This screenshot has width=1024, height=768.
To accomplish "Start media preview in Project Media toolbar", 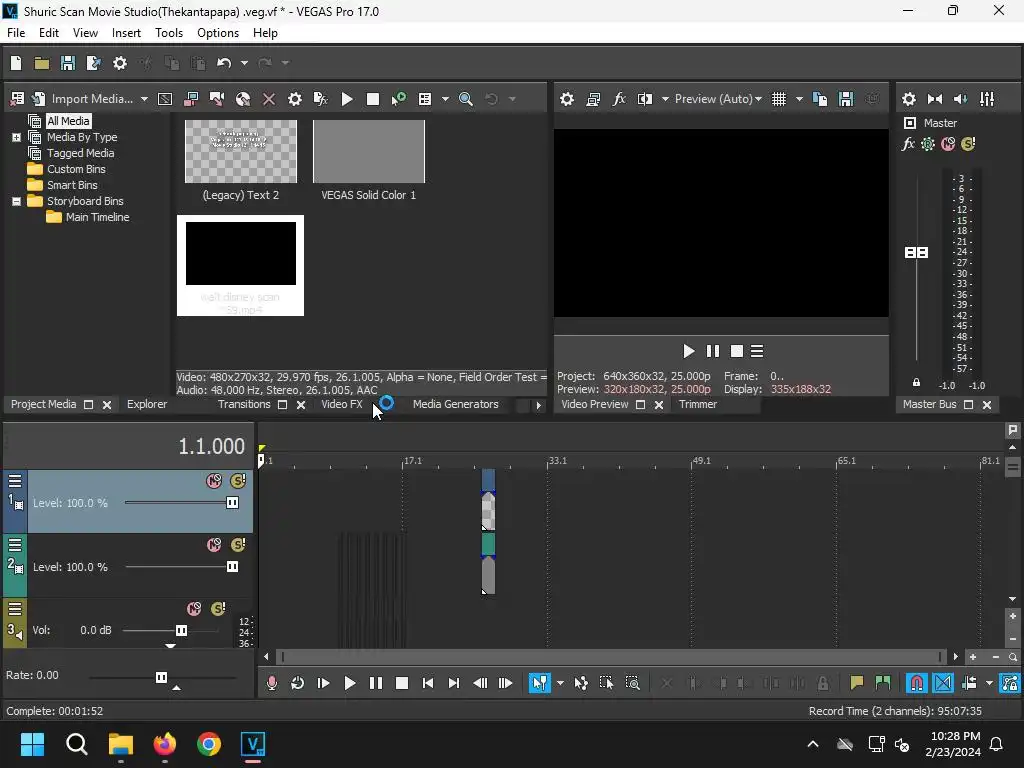I will tap(347, 99).
